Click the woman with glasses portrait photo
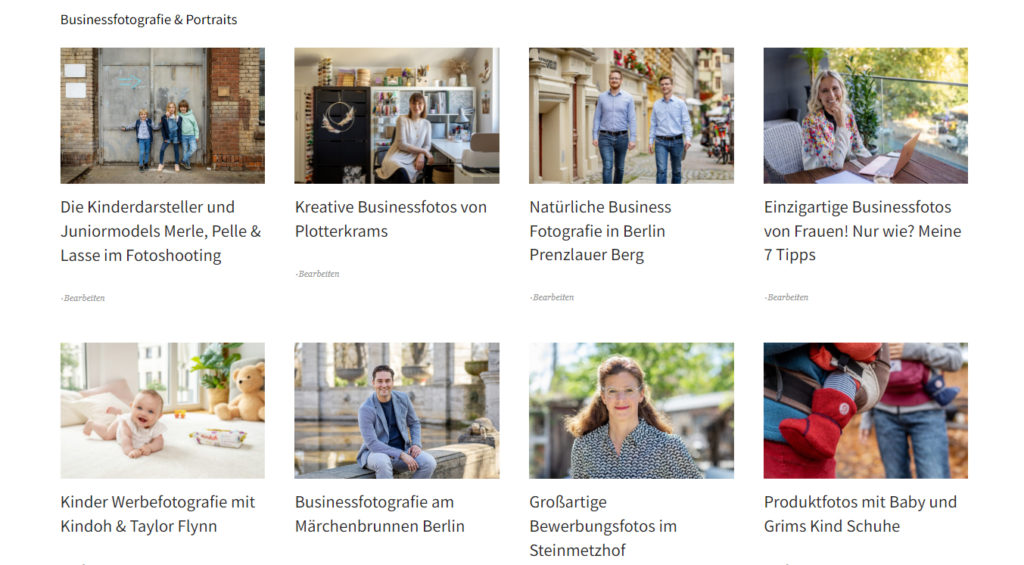Image resolution: width=1024 pixels, height=565 pixels. pyautogui.click(x=632, y=411)
